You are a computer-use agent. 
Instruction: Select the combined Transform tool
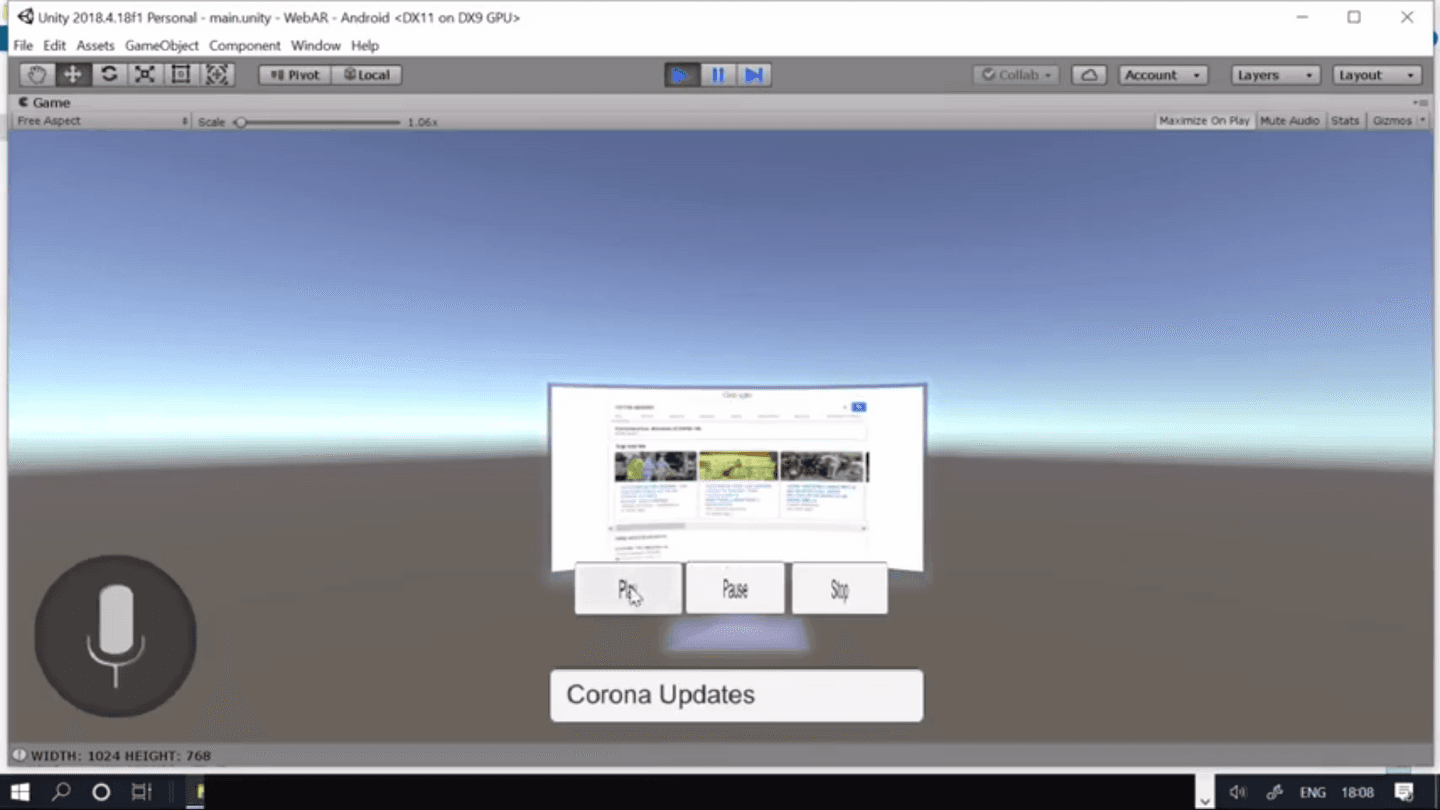point(217,75)
